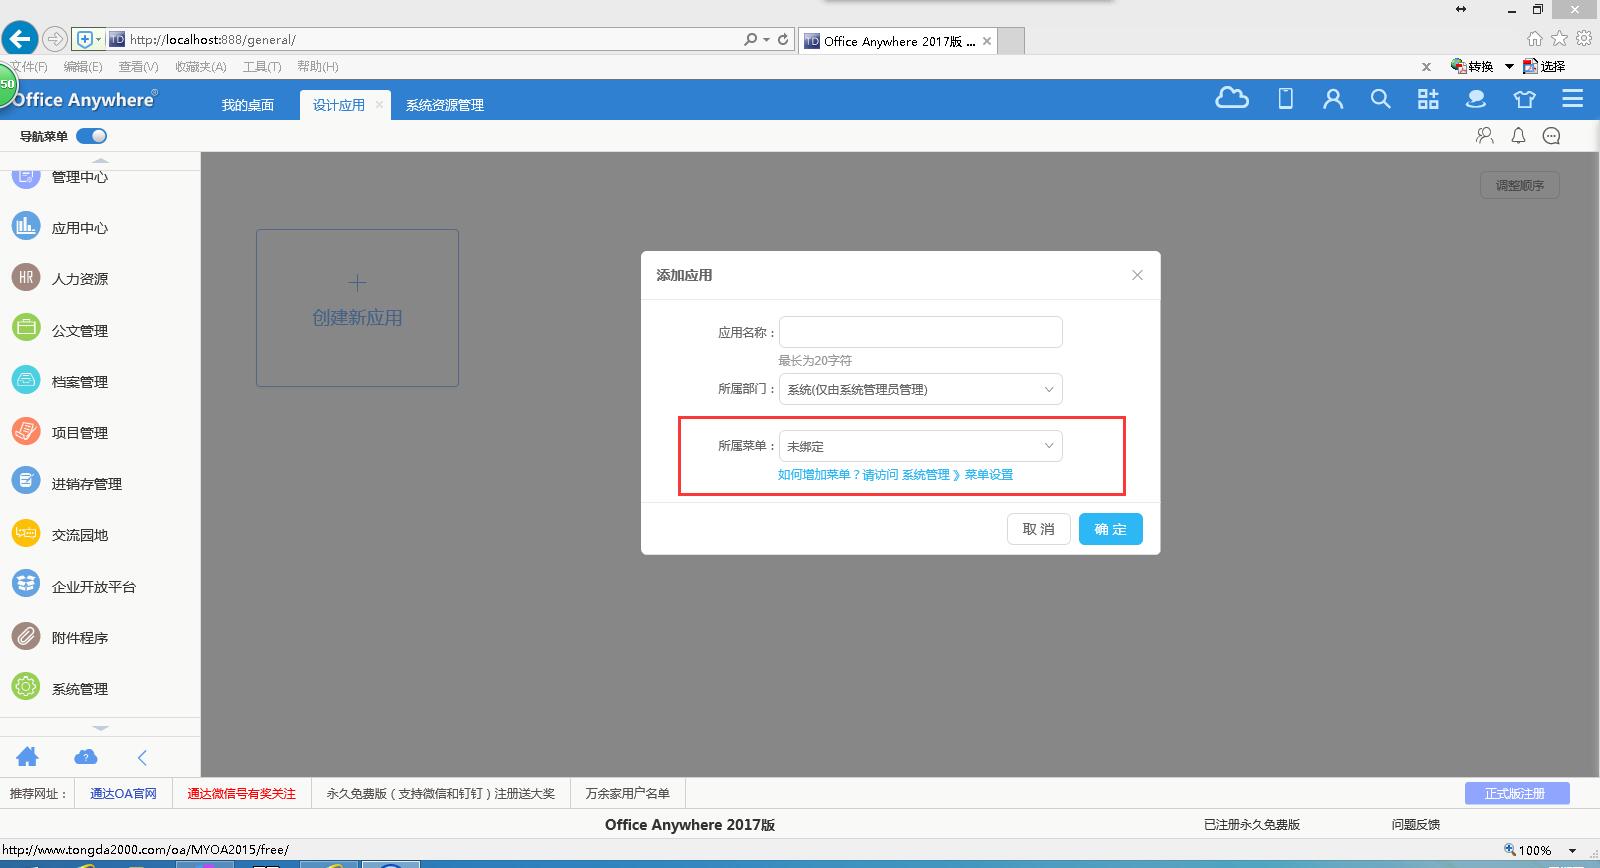
Task: Click the home icon at sidebar bottom
Action: (27, 757)
